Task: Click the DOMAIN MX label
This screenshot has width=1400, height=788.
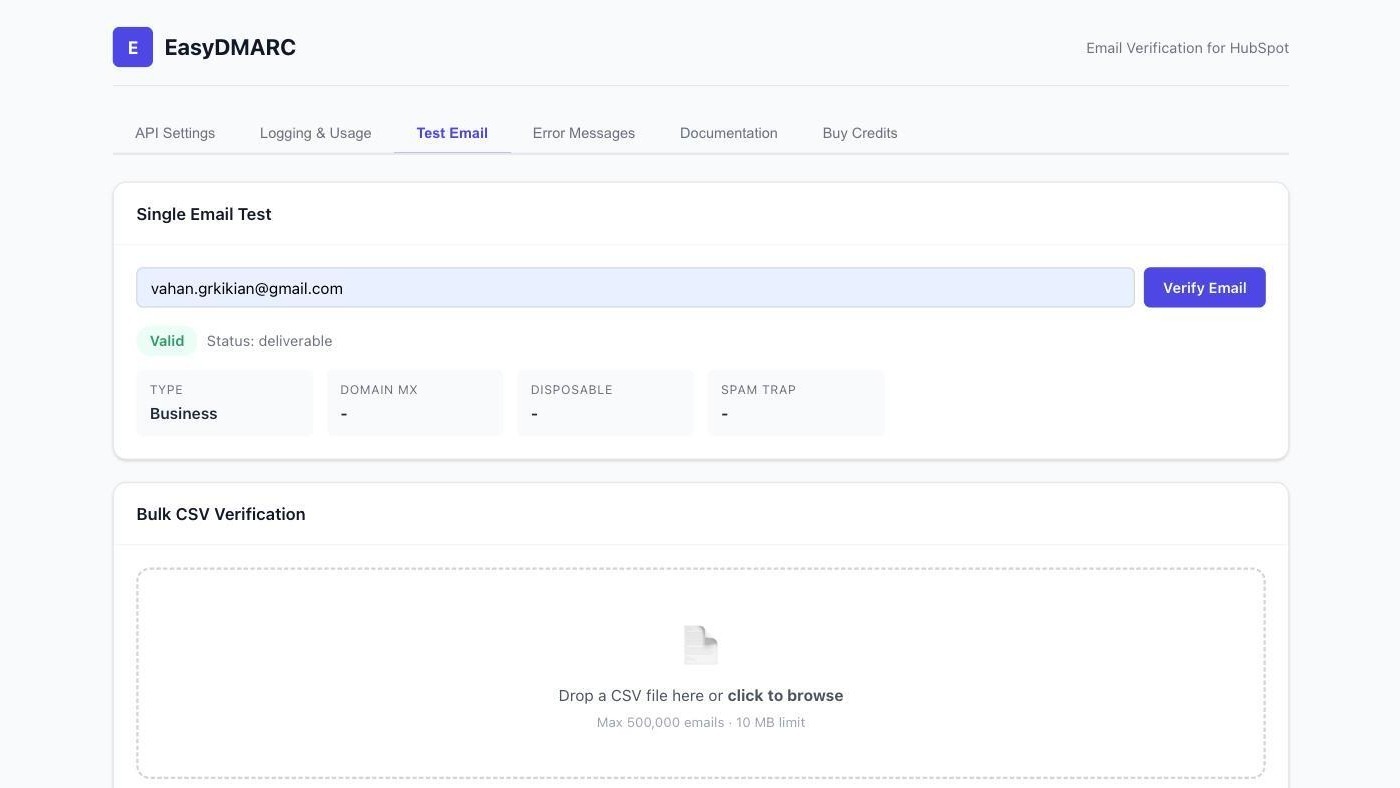Action: click(379, 390)
